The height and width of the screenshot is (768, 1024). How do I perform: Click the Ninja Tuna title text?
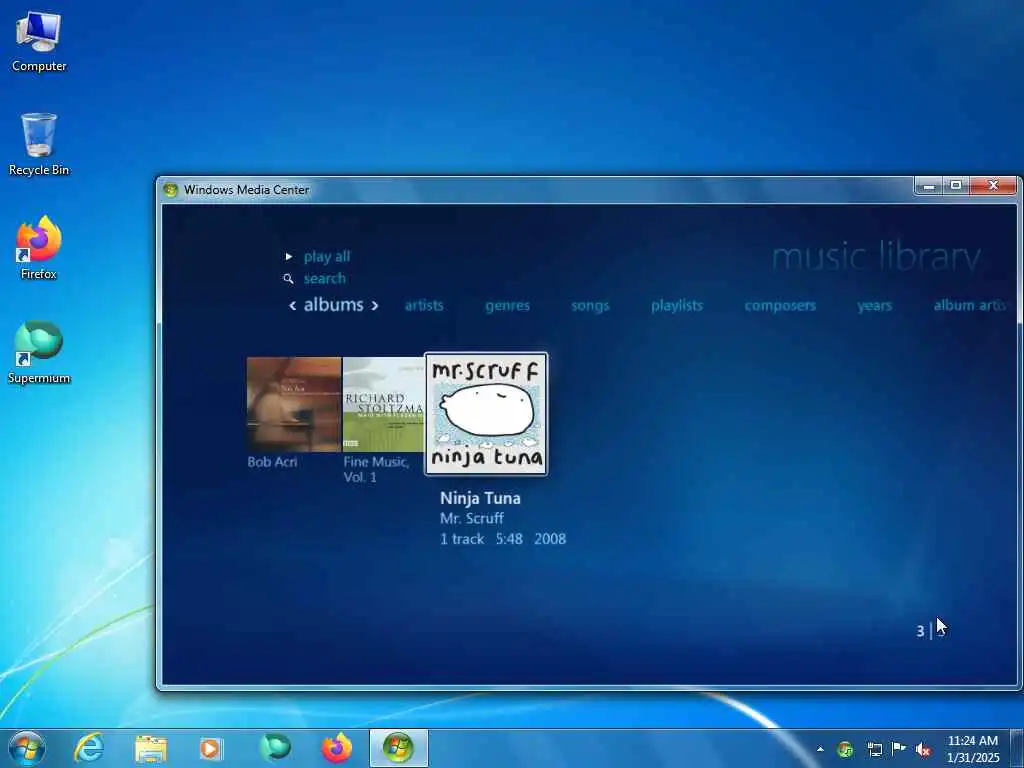[x=480, y=498]
